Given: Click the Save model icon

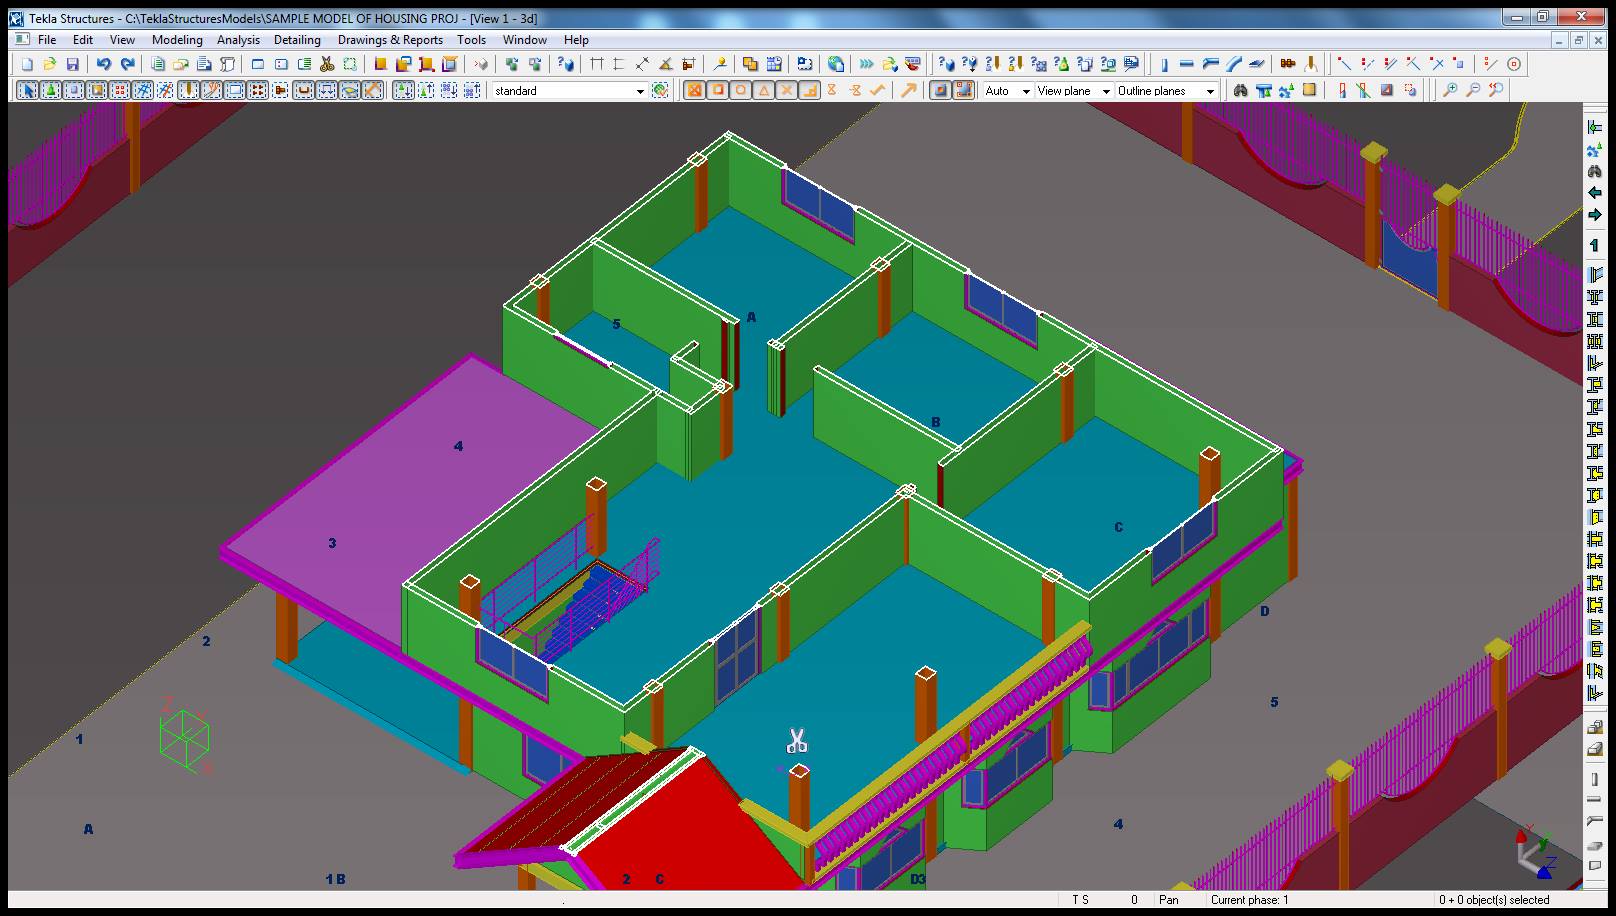Looking at the screenshot, I should point(72,64).
